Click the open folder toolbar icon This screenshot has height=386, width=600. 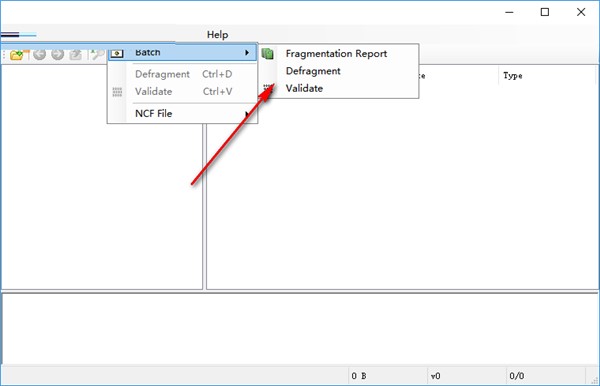[x=16, y=55]
